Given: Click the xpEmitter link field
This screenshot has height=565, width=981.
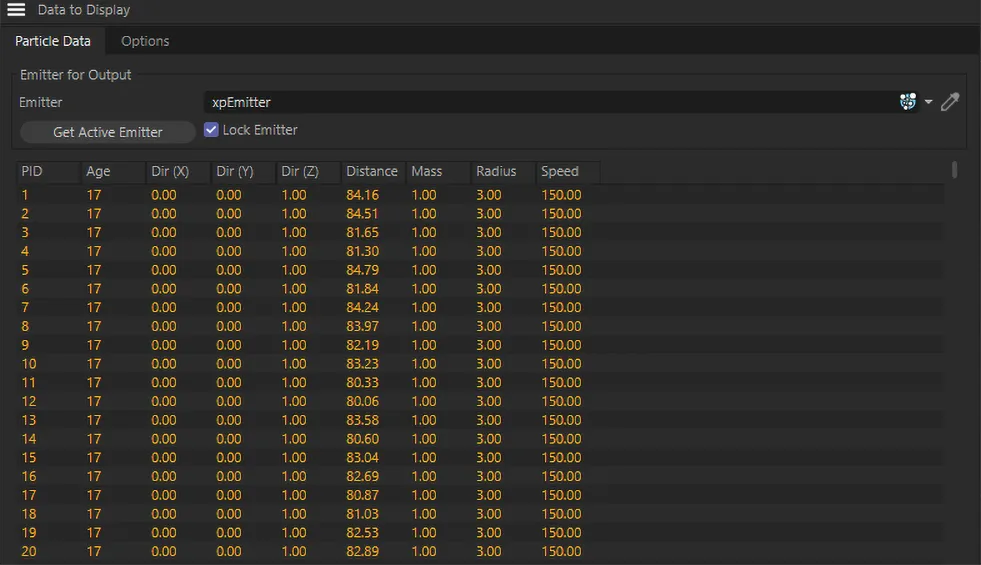Looking at the screenshot, I should 550,102.
